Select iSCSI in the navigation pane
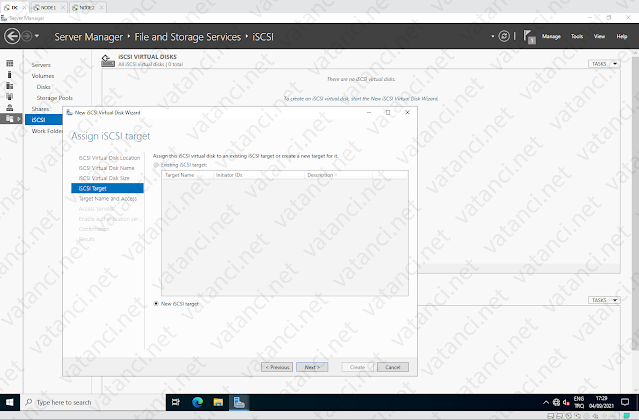Viewport: 639px width, 420px height. coord(44,119)
